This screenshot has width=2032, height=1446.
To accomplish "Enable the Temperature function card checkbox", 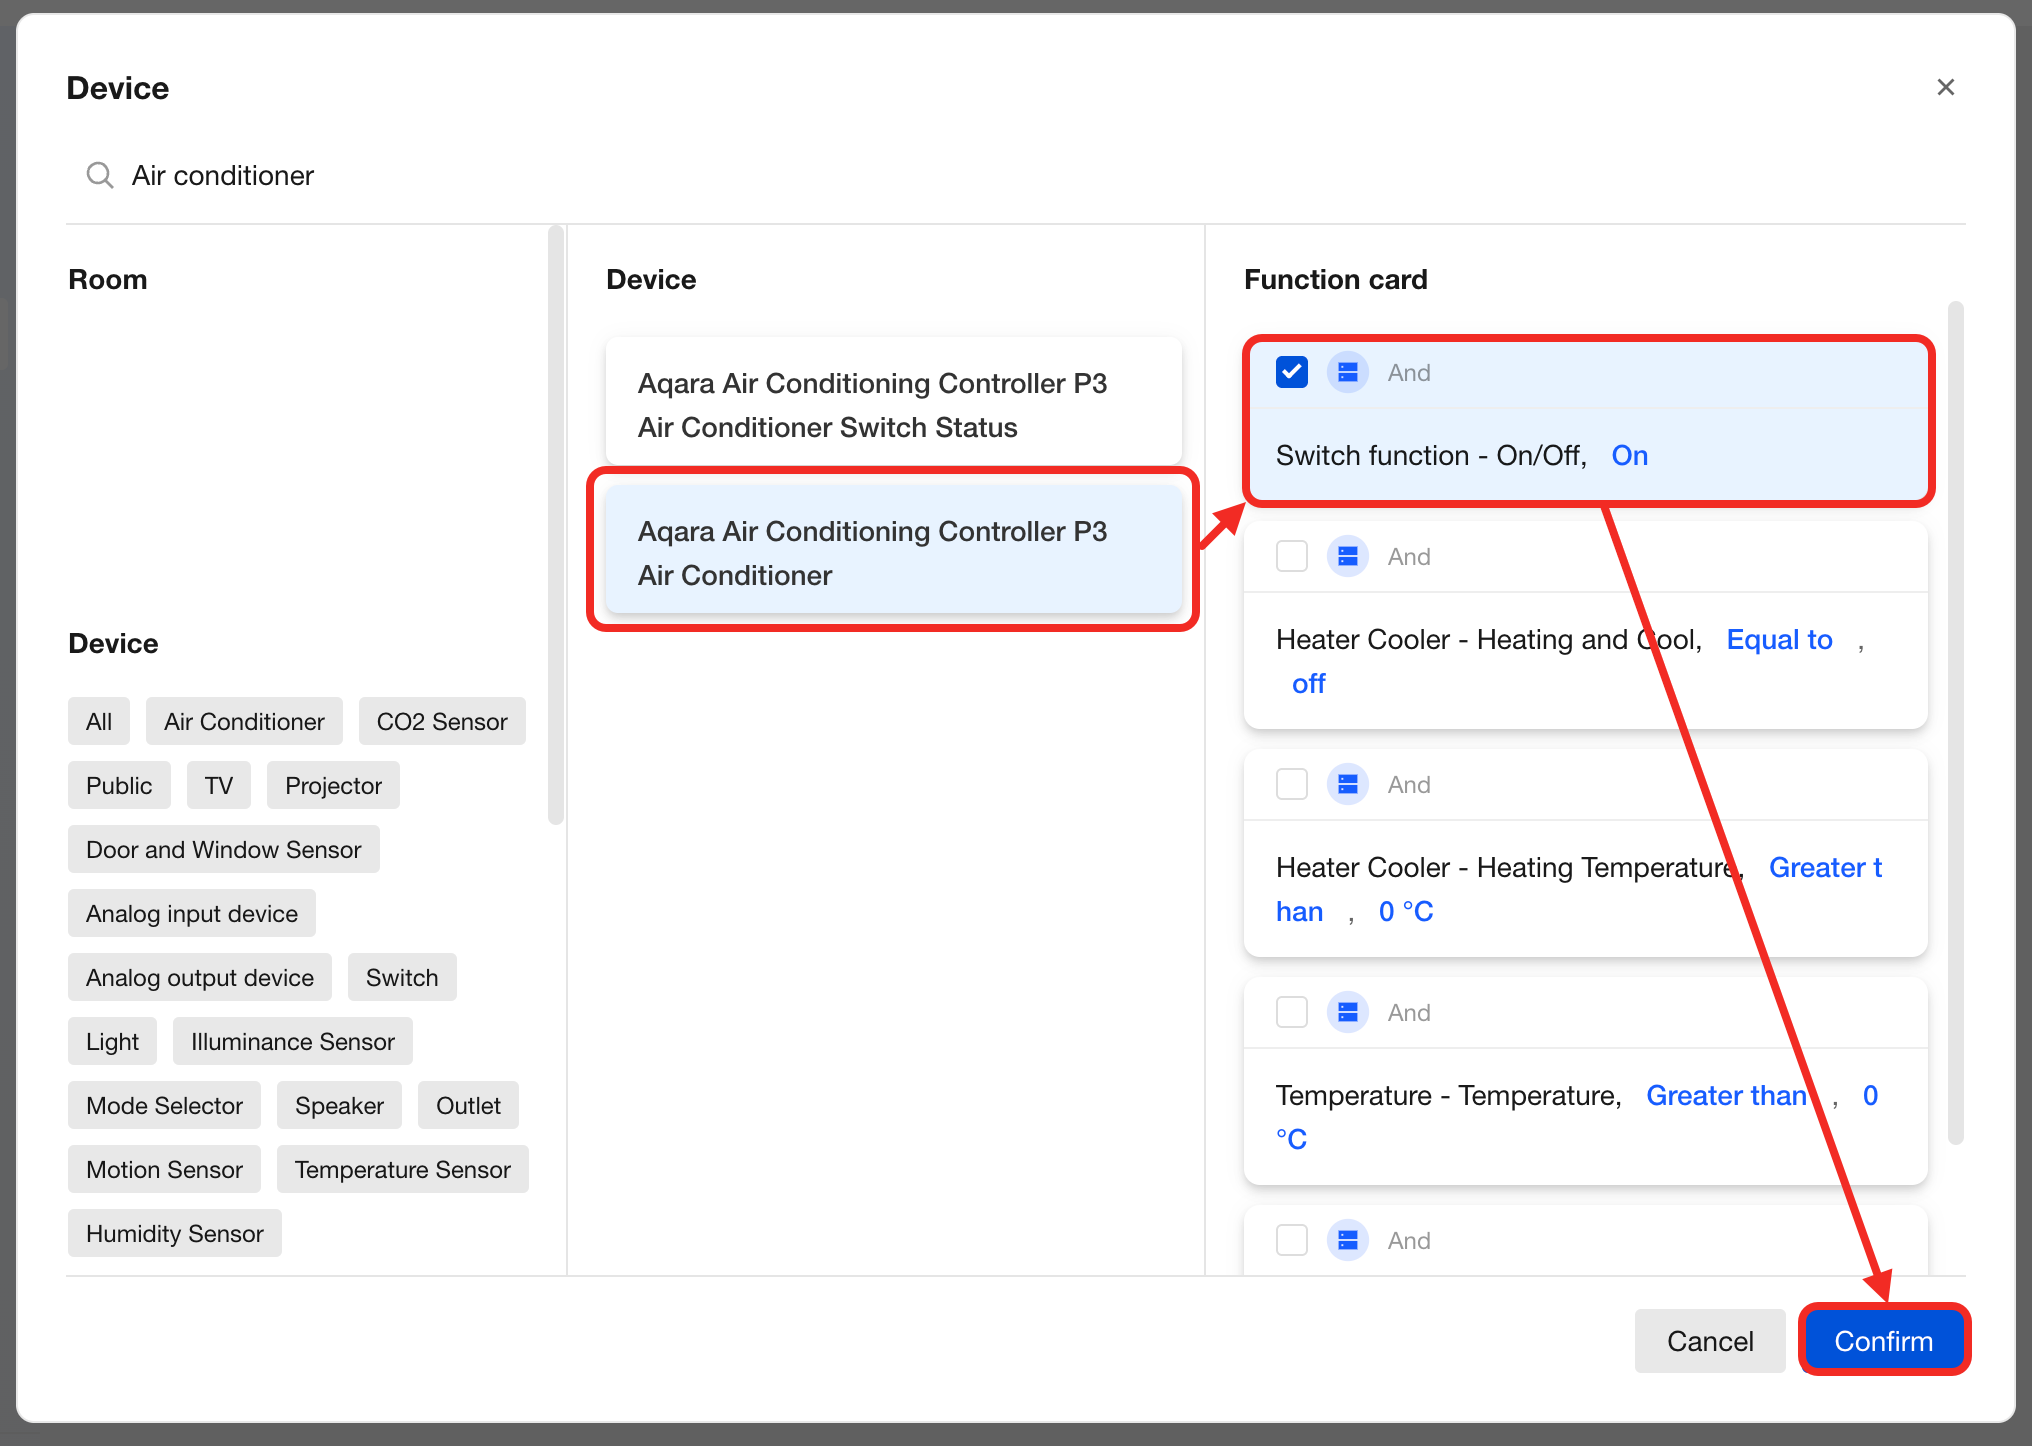I will [x=1292, y=1013].
